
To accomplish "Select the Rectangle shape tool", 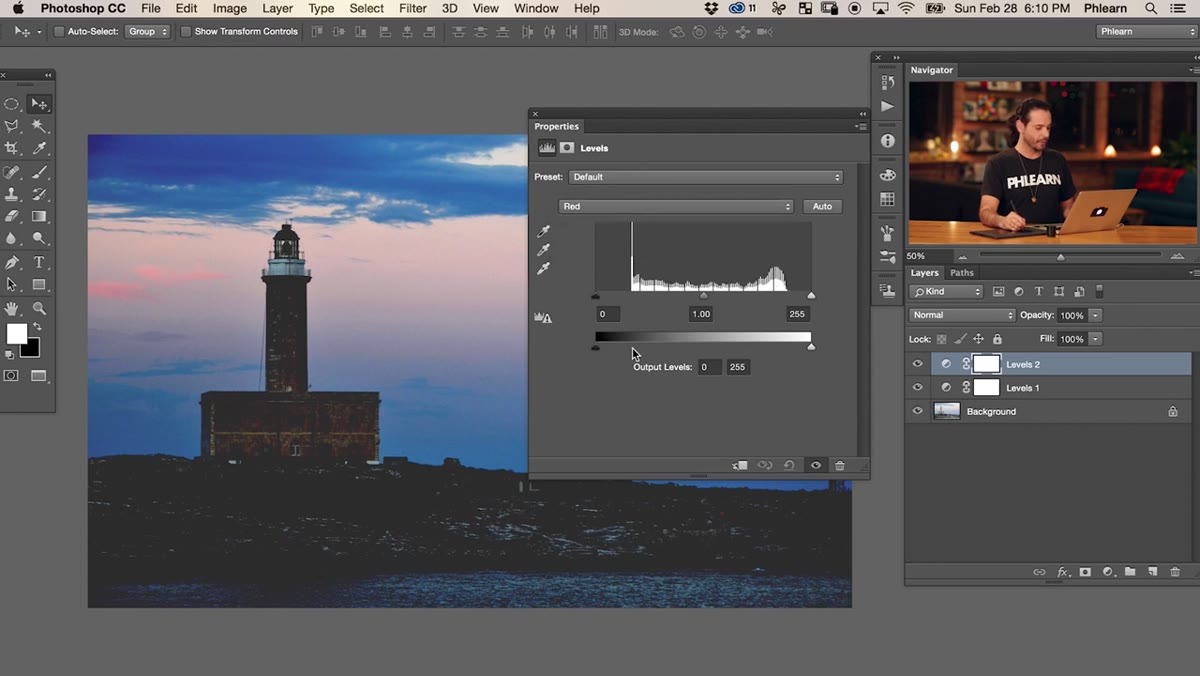I will click(39, 284).
